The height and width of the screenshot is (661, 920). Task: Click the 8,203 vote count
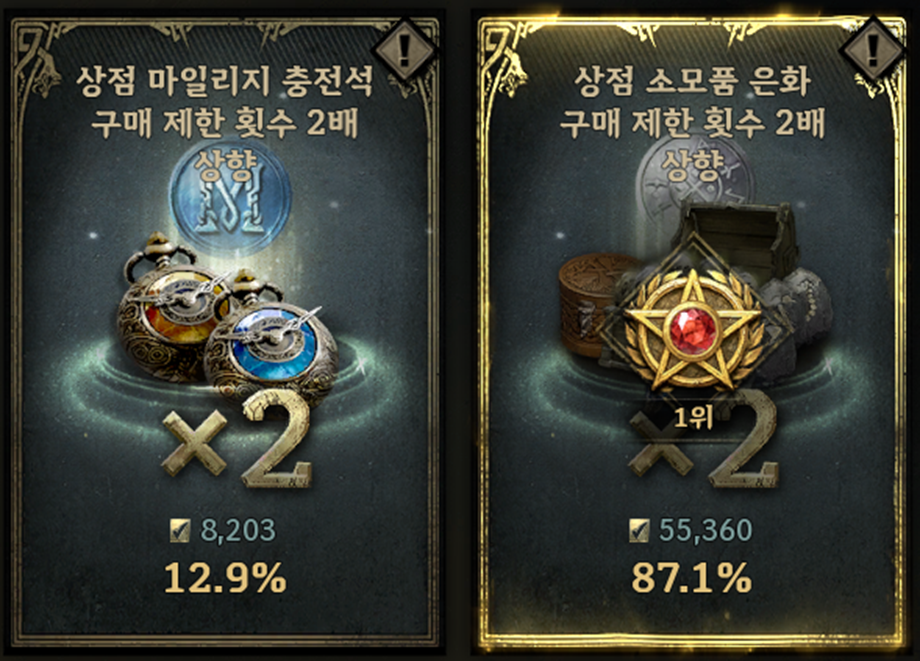[x=238, y=531]
